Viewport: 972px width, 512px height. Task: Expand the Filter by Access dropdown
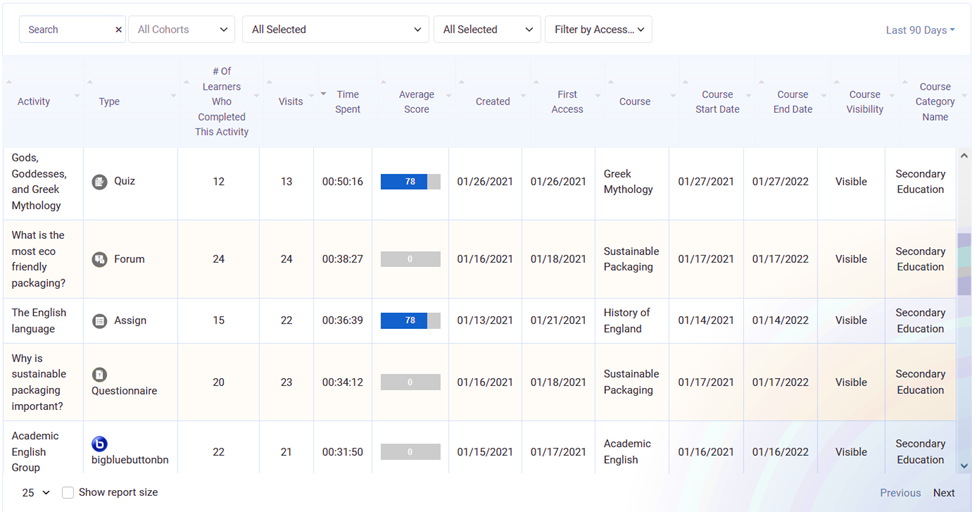[598, 30]
